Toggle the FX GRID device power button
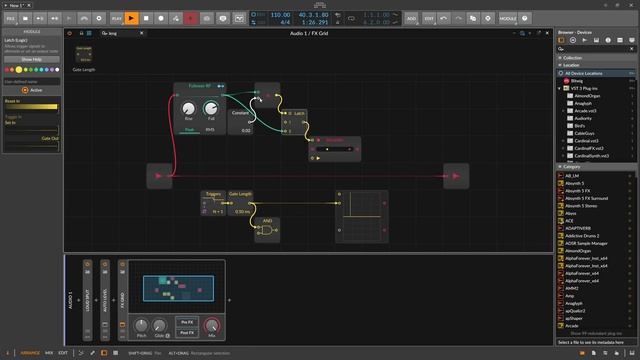This screenshot has width=640, height=360. (122, 264)
